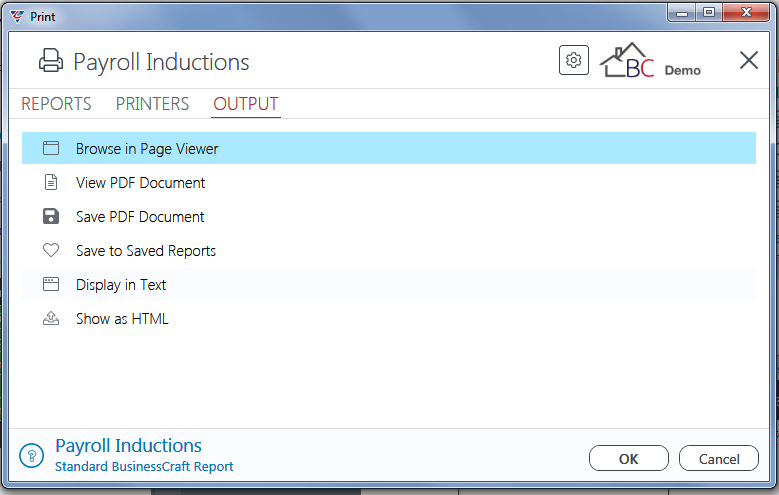Close the dialog with the large X

pyautogui.click(x=749, y=60)
